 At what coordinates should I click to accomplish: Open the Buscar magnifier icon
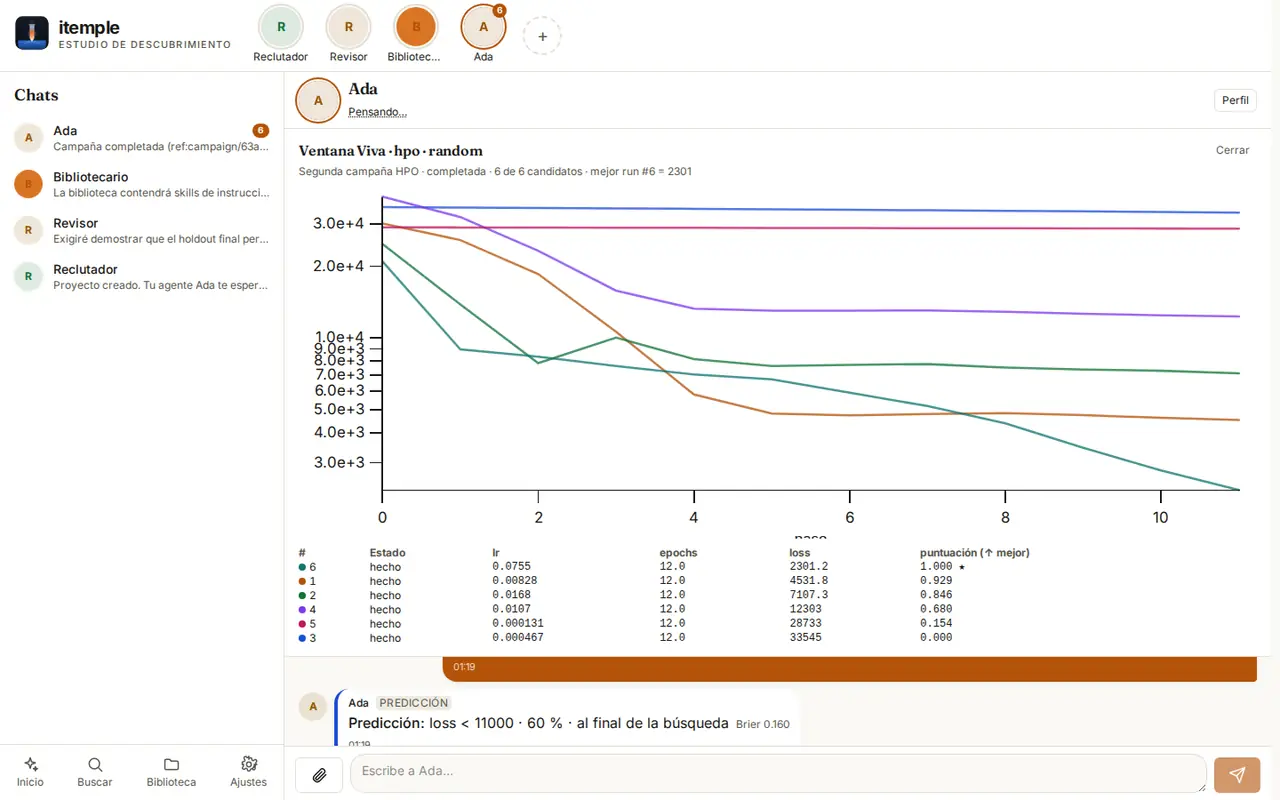95,764
